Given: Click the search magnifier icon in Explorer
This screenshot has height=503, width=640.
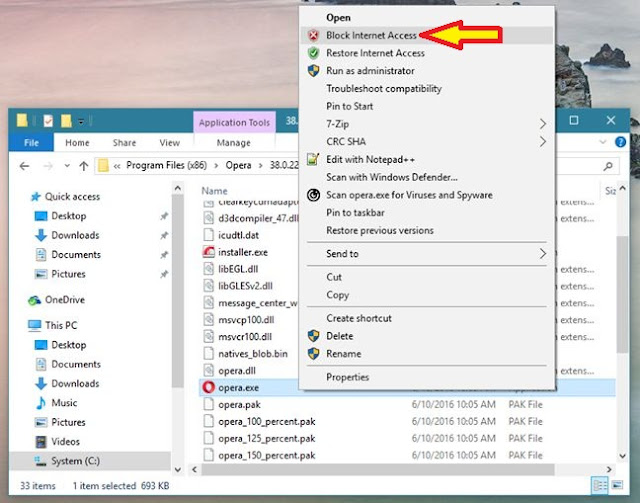Looking at the screenshot, I should (608, 166).
